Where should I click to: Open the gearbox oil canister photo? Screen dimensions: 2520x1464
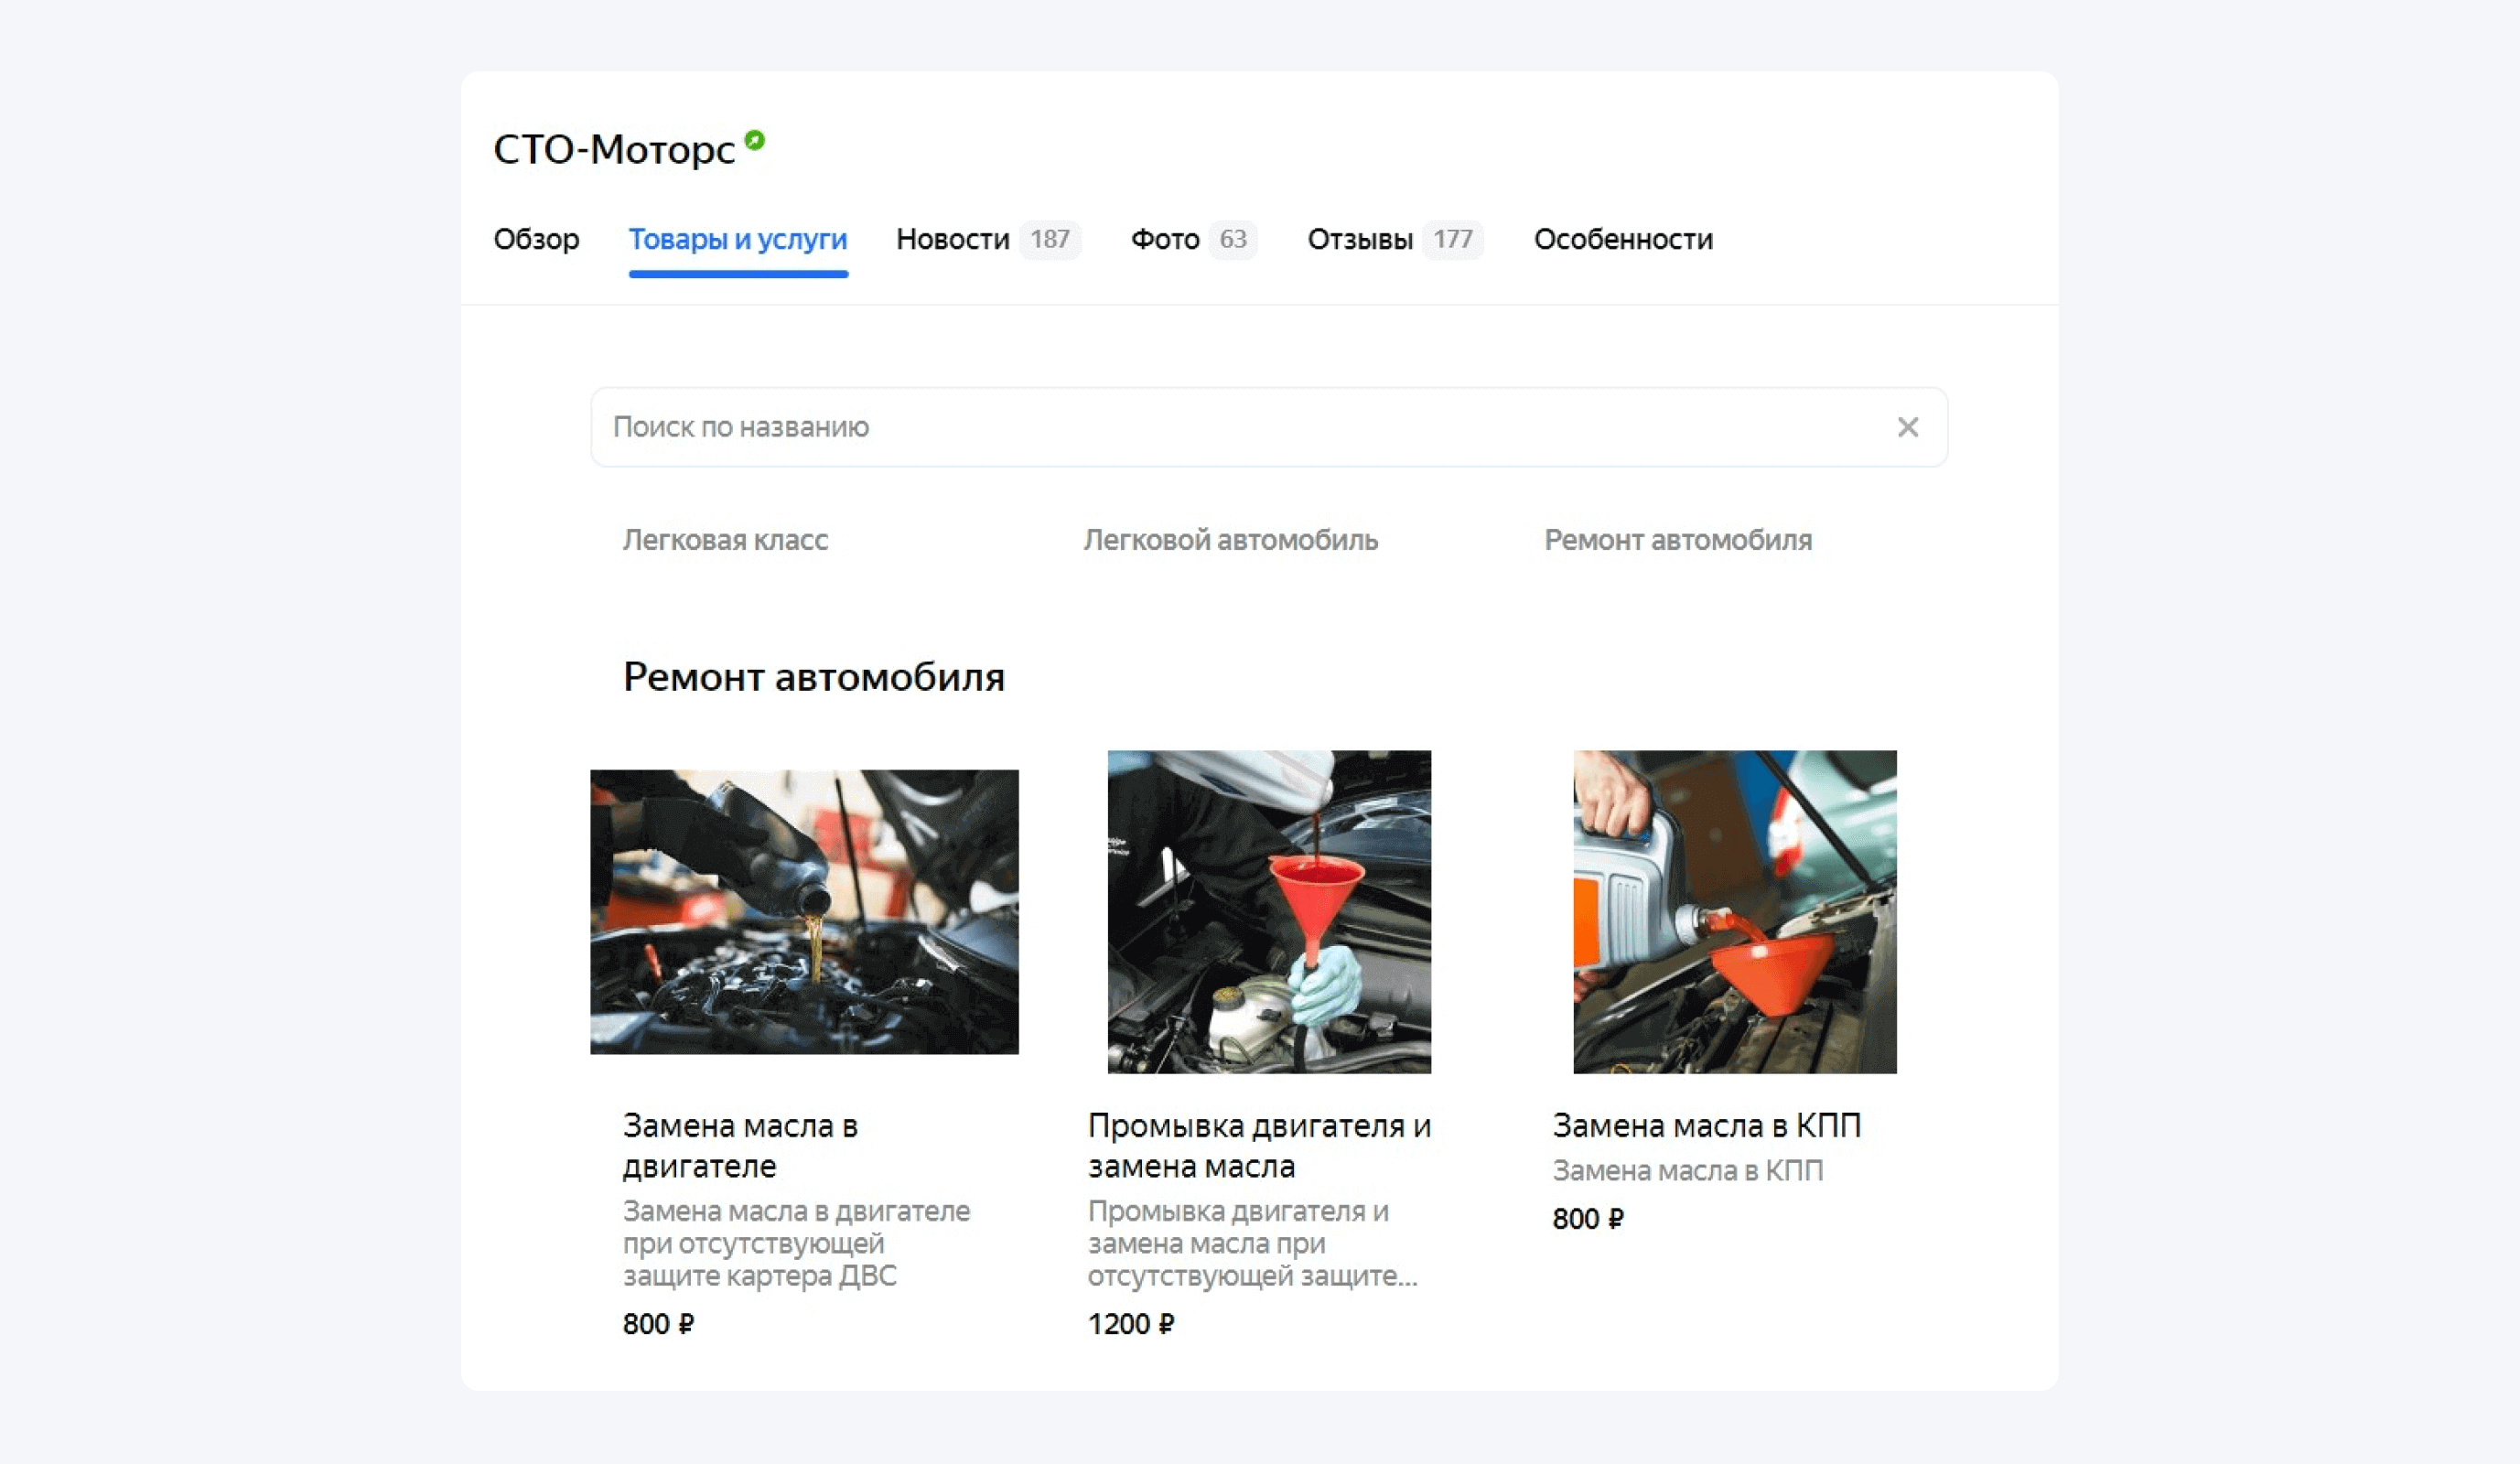[1734, 911]
